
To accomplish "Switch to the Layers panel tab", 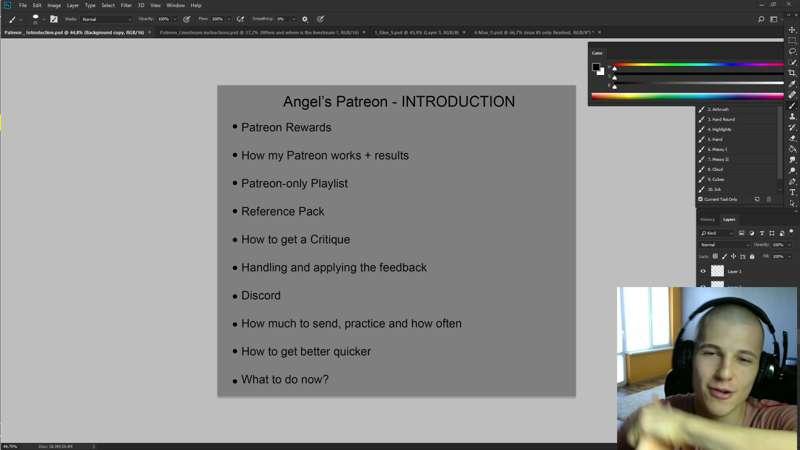I will [x=729, y=219].
